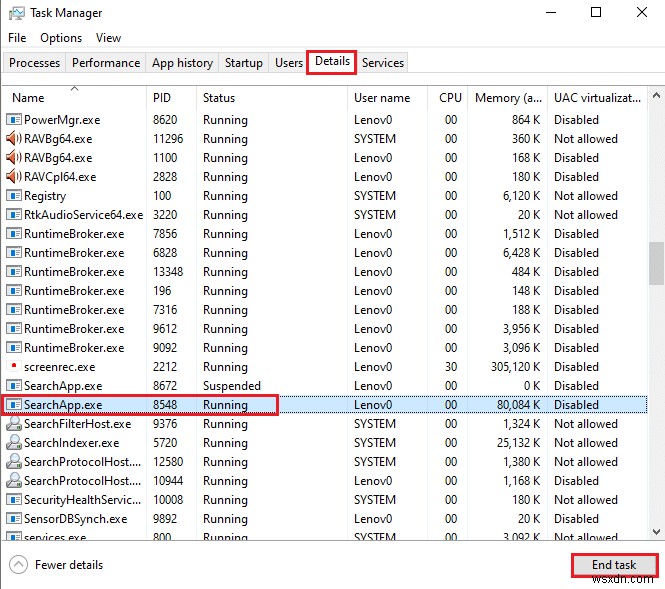This screenshot has height=589, width=665.
Task: Click the Task Manager title bar icon
Action: point(17,13)
